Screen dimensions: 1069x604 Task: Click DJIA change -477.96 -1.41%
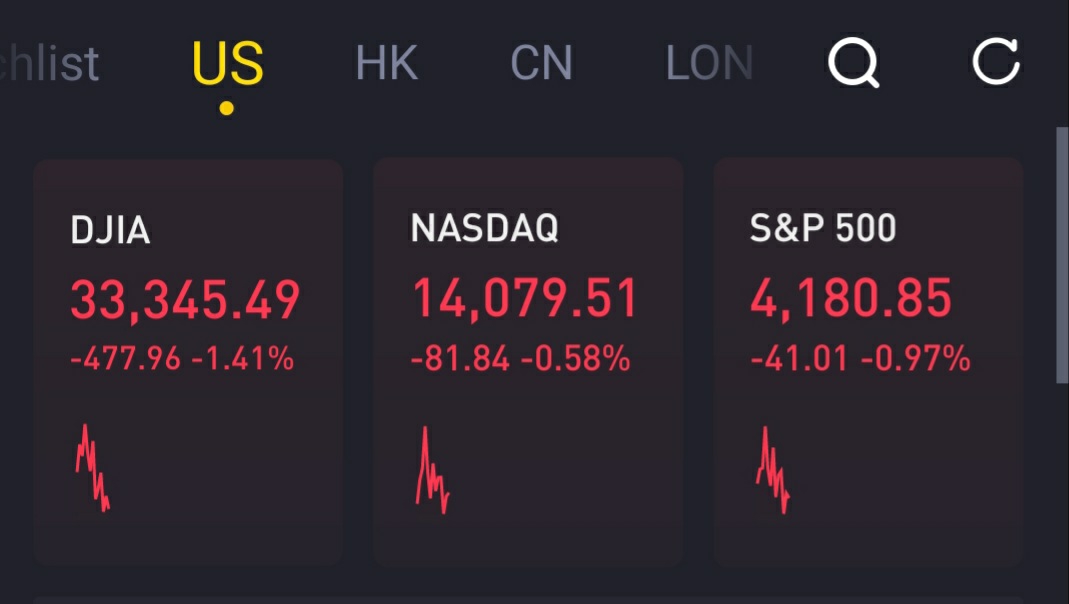tap(182, 358)
